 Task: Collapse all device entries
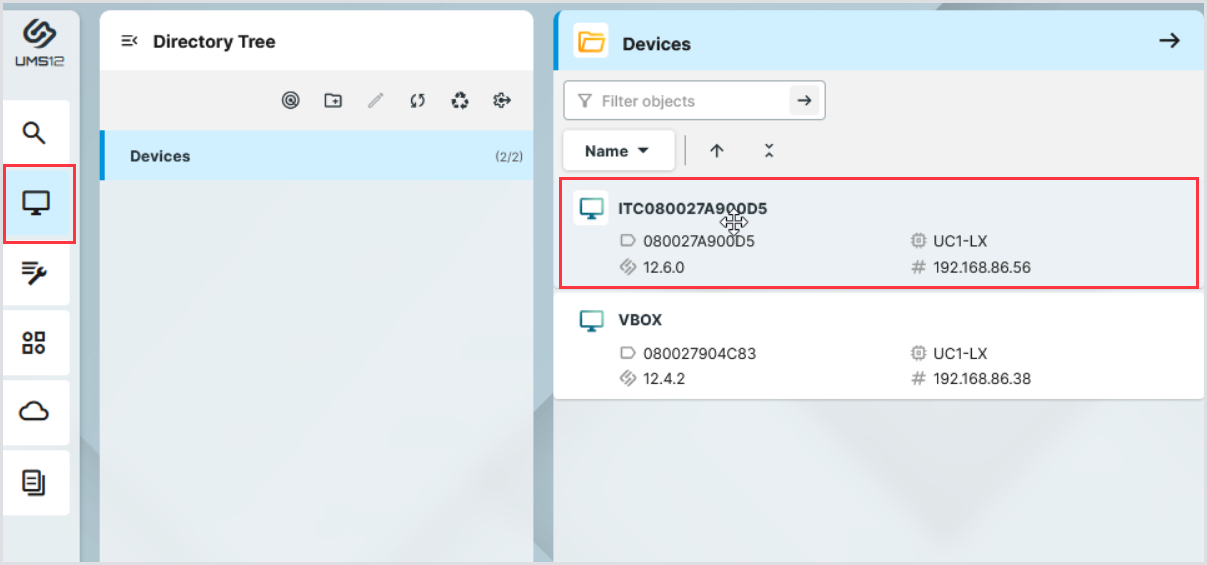point(768,151)
